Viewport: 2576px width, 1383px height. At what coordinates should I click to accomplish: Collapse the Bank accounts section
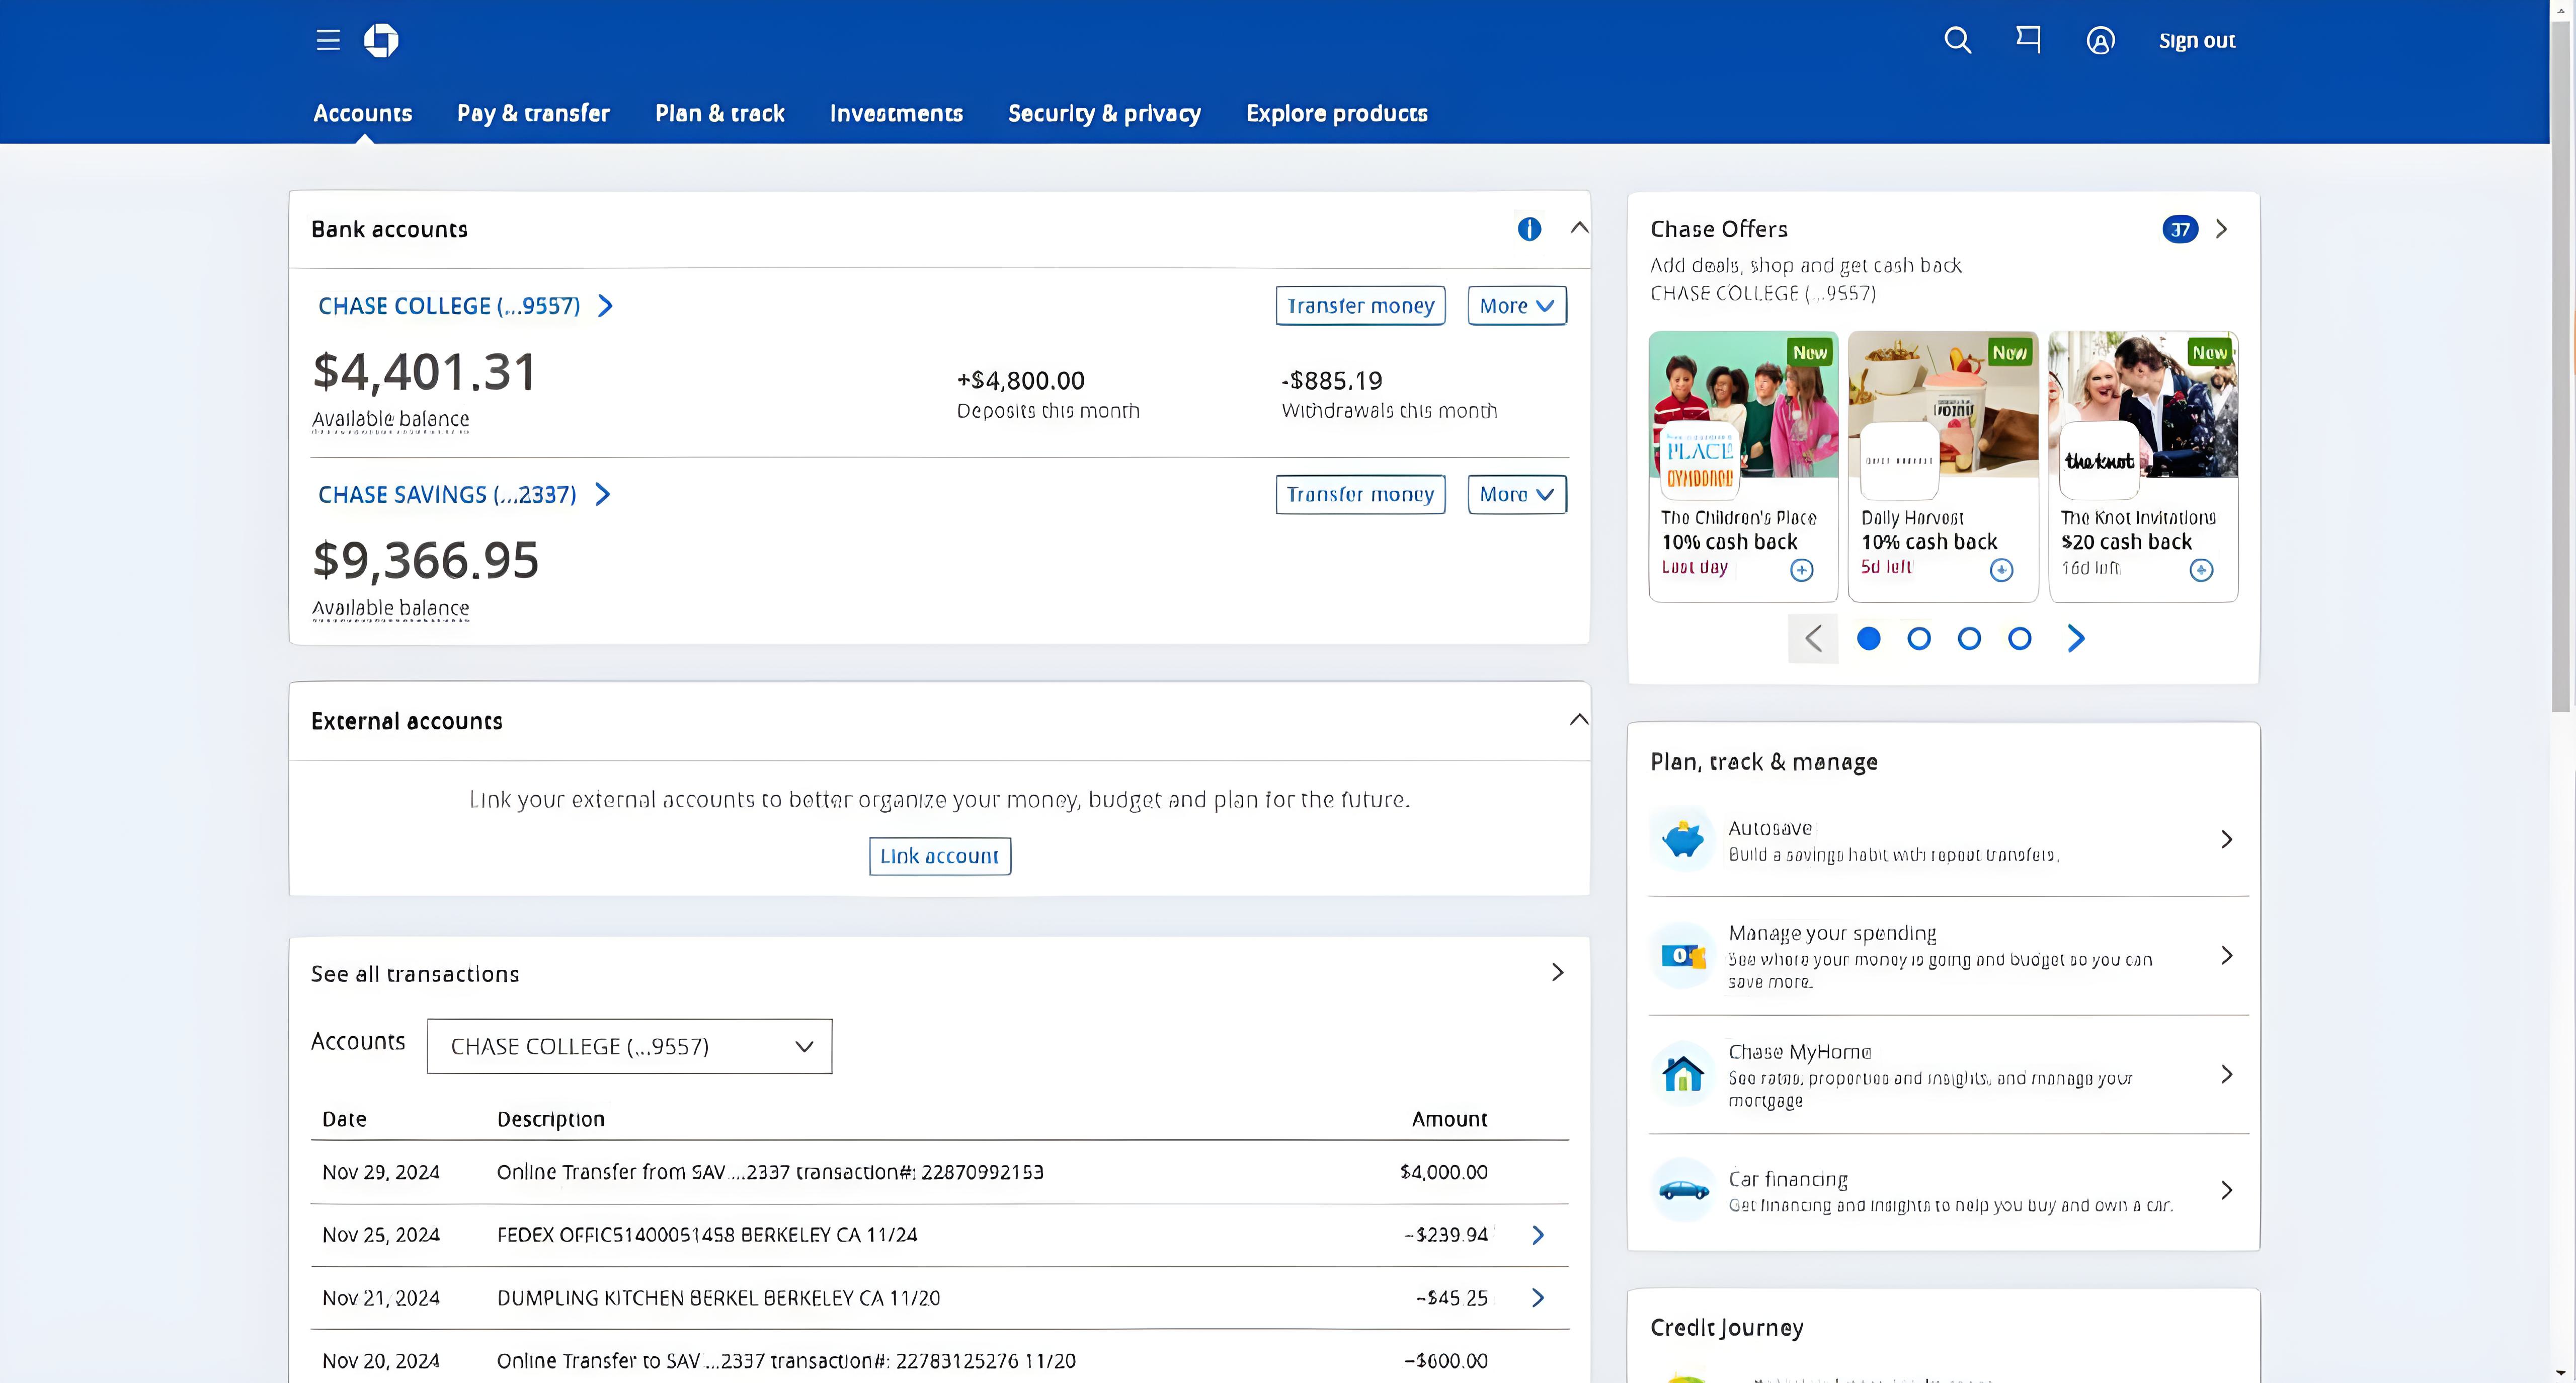[x=1579, y=228]
